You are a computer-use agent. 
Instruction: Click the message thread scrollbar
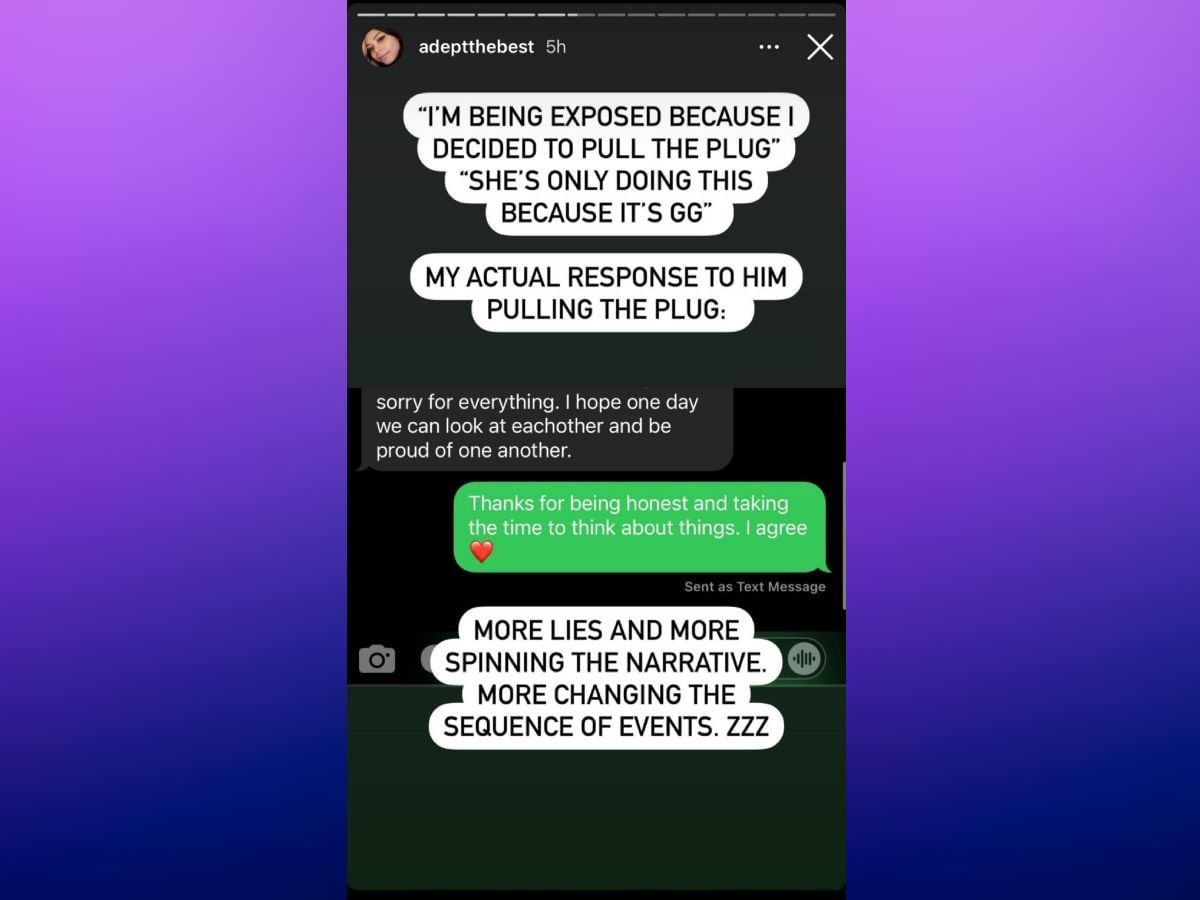844,535
